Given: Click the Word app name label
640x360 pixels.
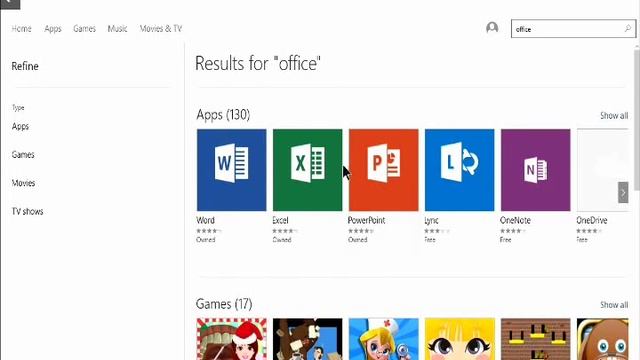Looking at the screenshot, I should [205, 220].
